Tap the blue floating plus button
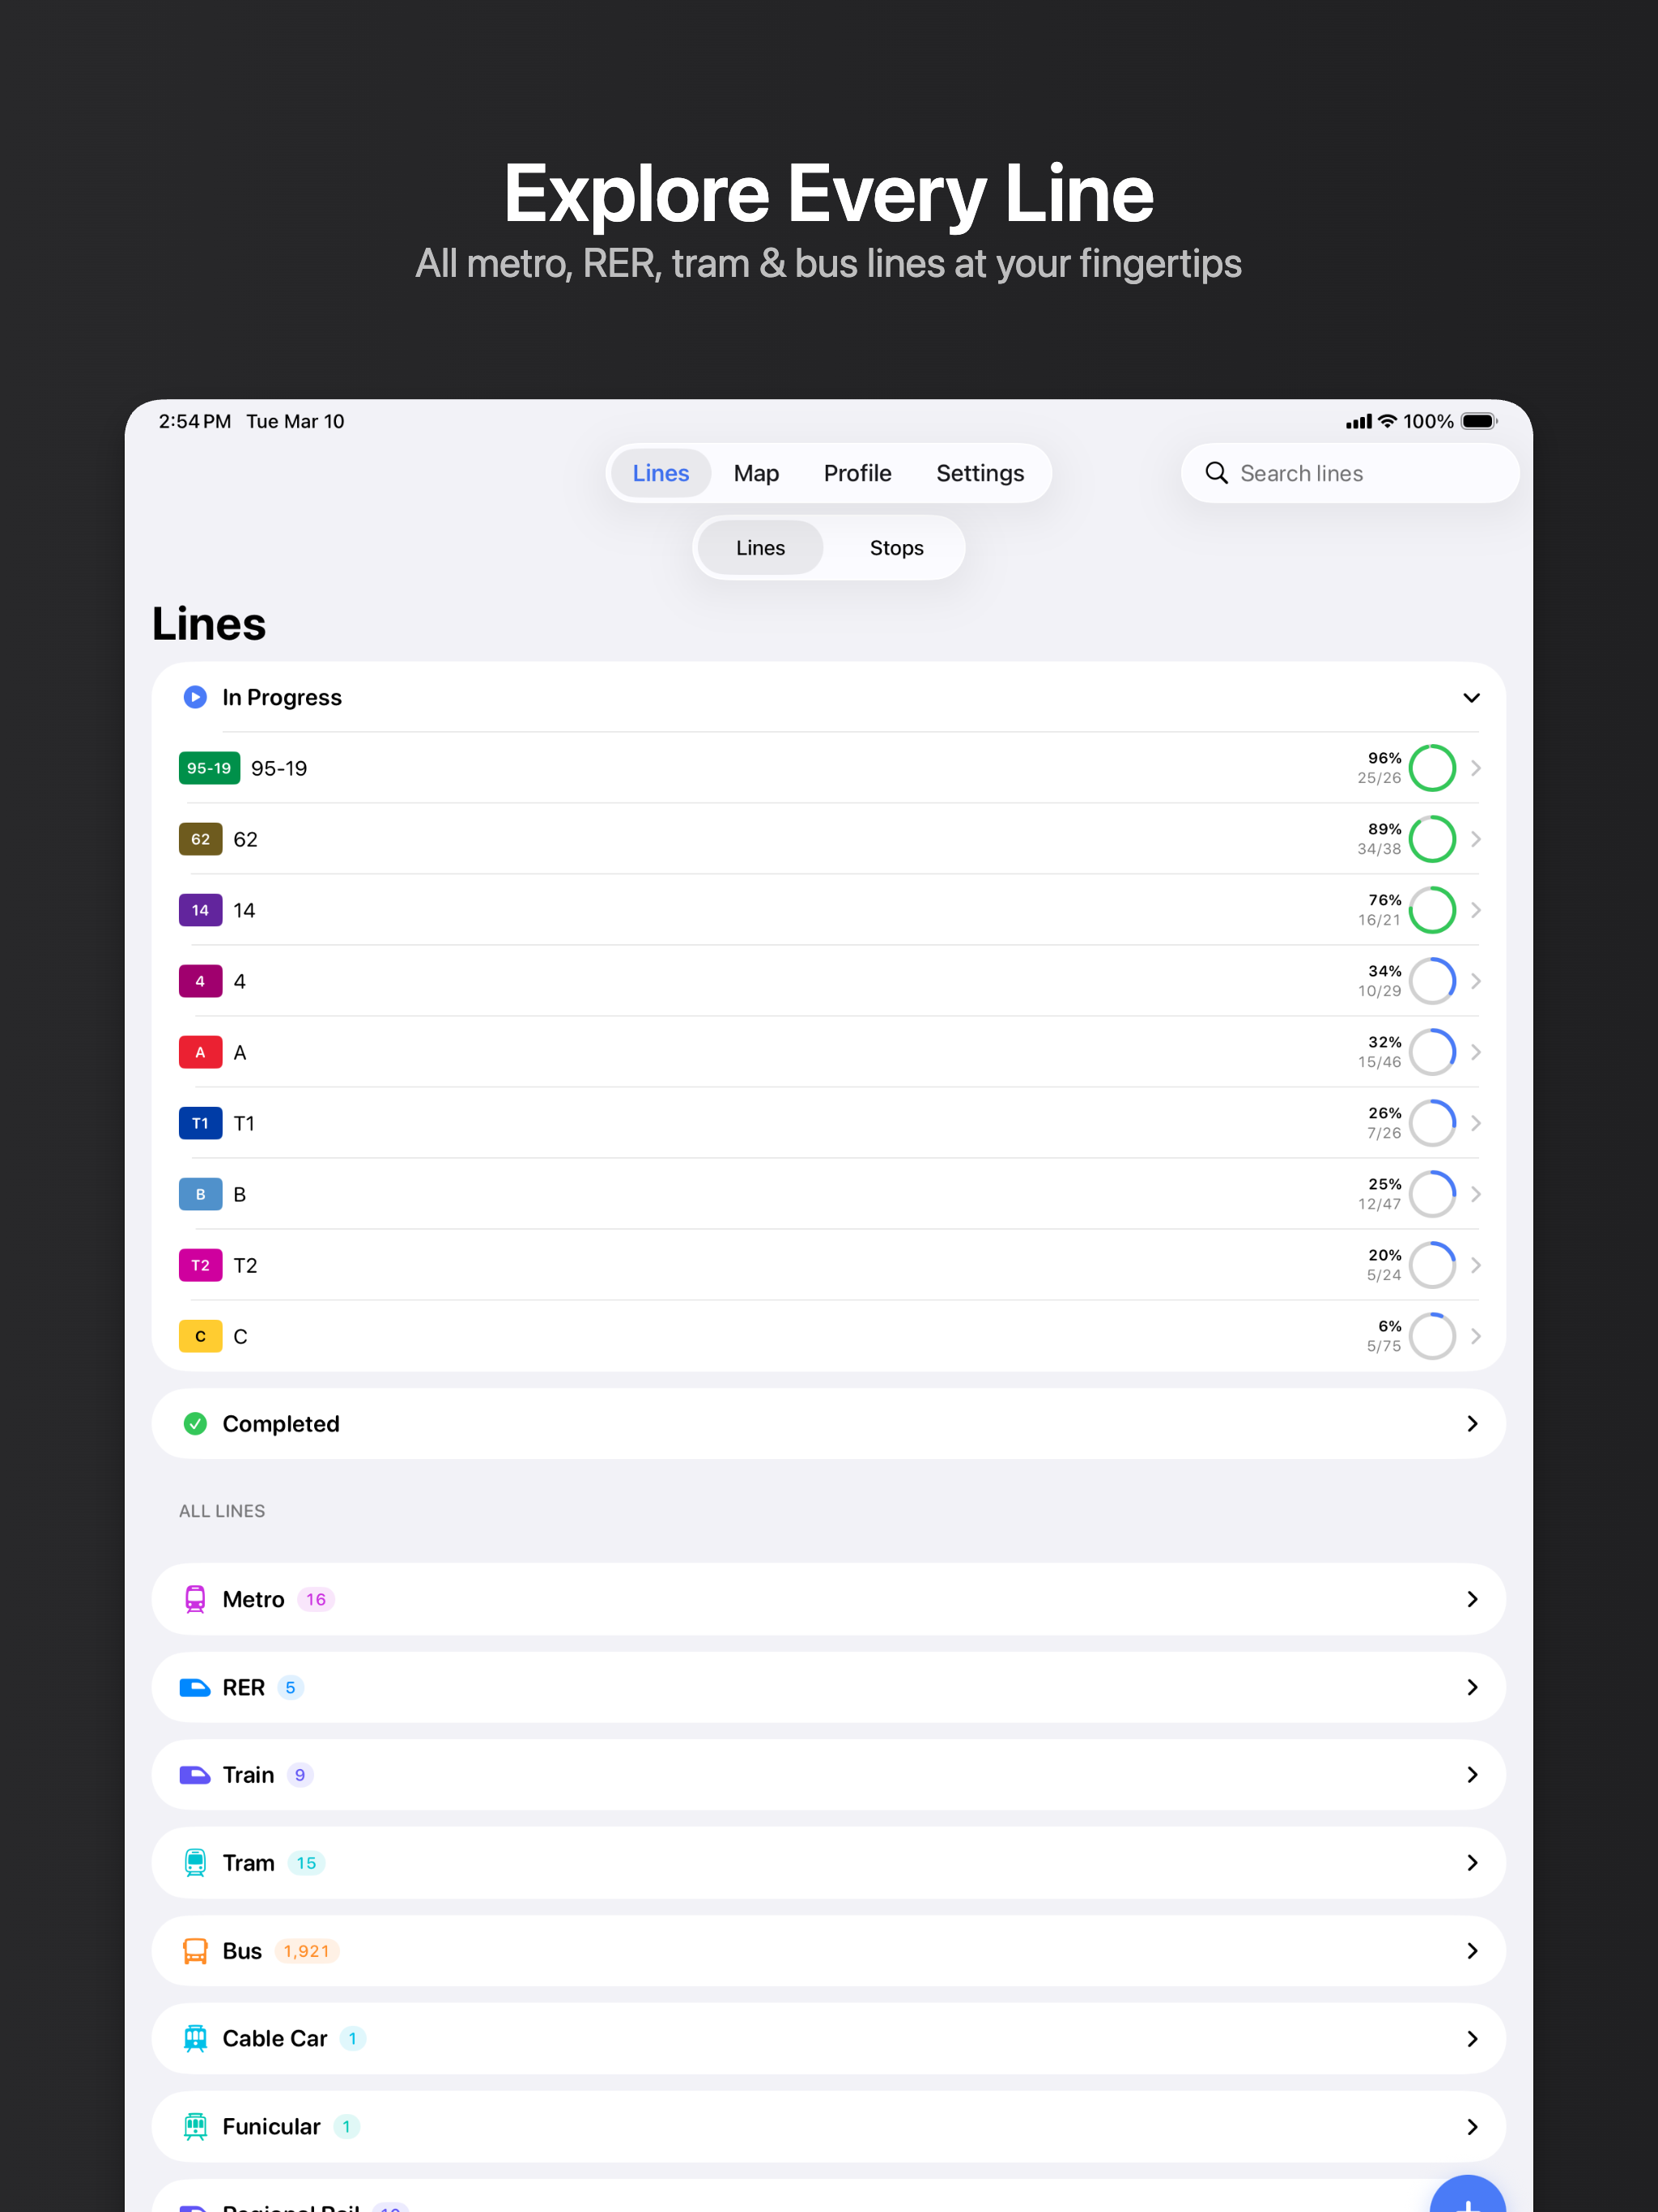Screen dimensions: 1658x2212 (1467, 2194)
